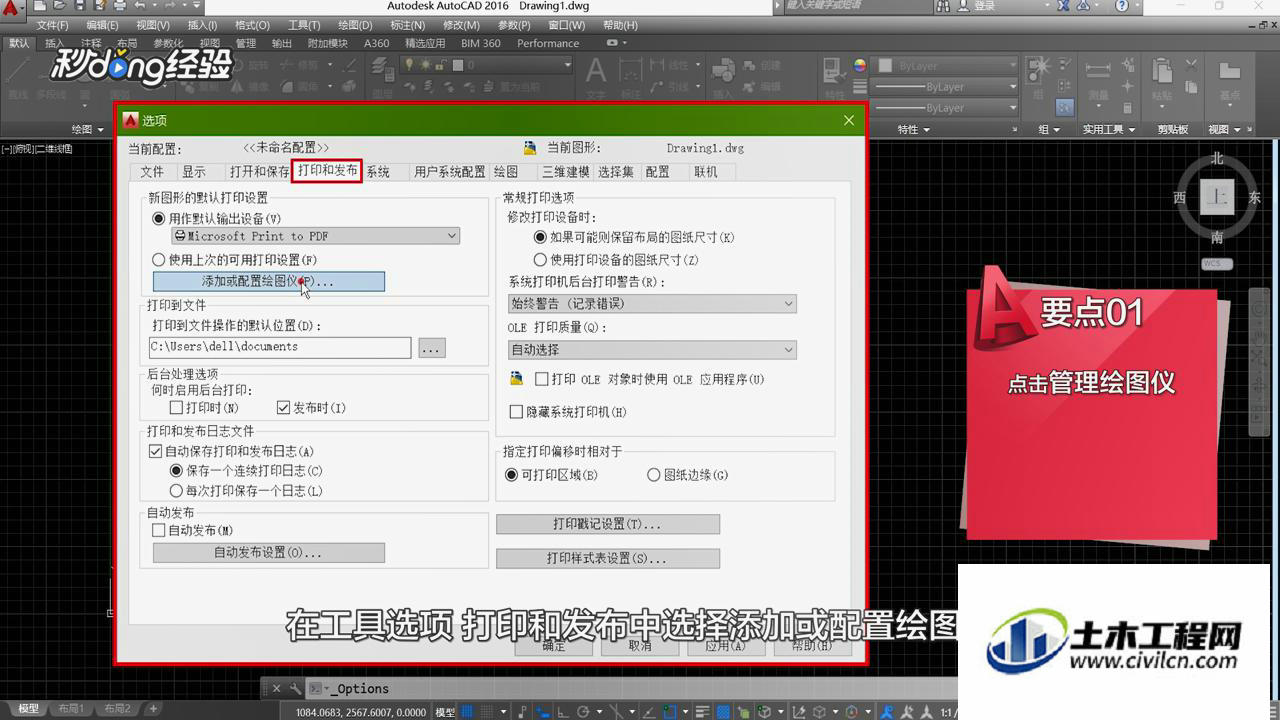This screenshot has height=720, width=1280.
Task: Click the folder icon beside 打印 OLE option
Action: (x=516, y=379)
